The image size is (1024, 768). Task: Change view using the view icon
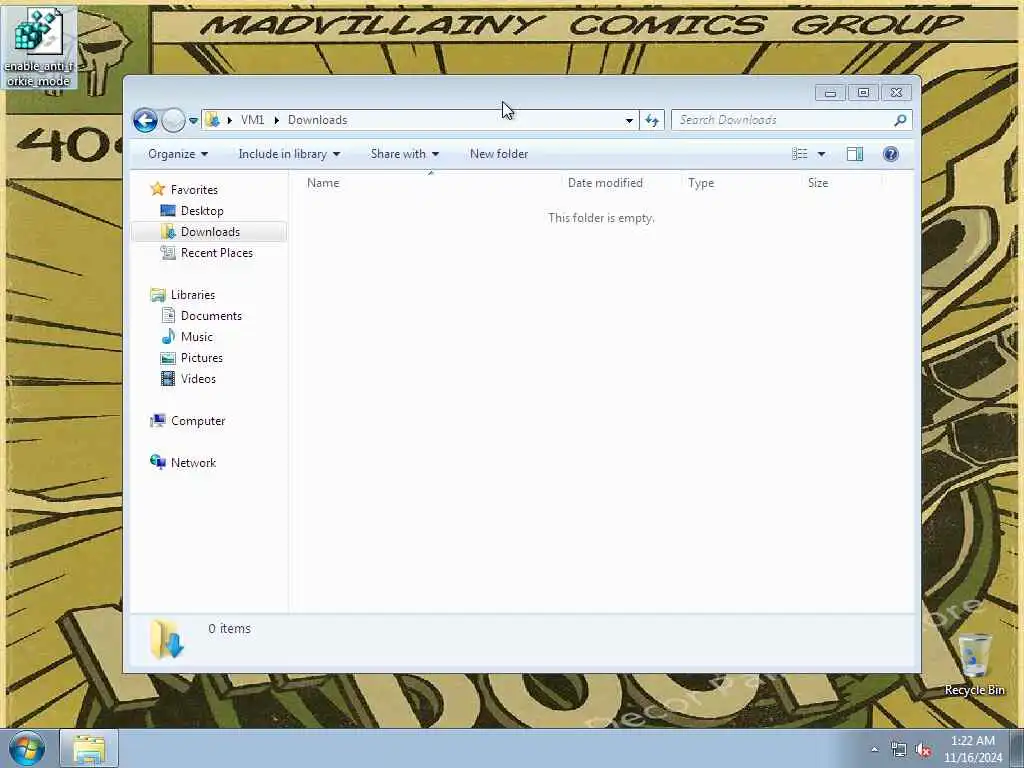[799, 154]
